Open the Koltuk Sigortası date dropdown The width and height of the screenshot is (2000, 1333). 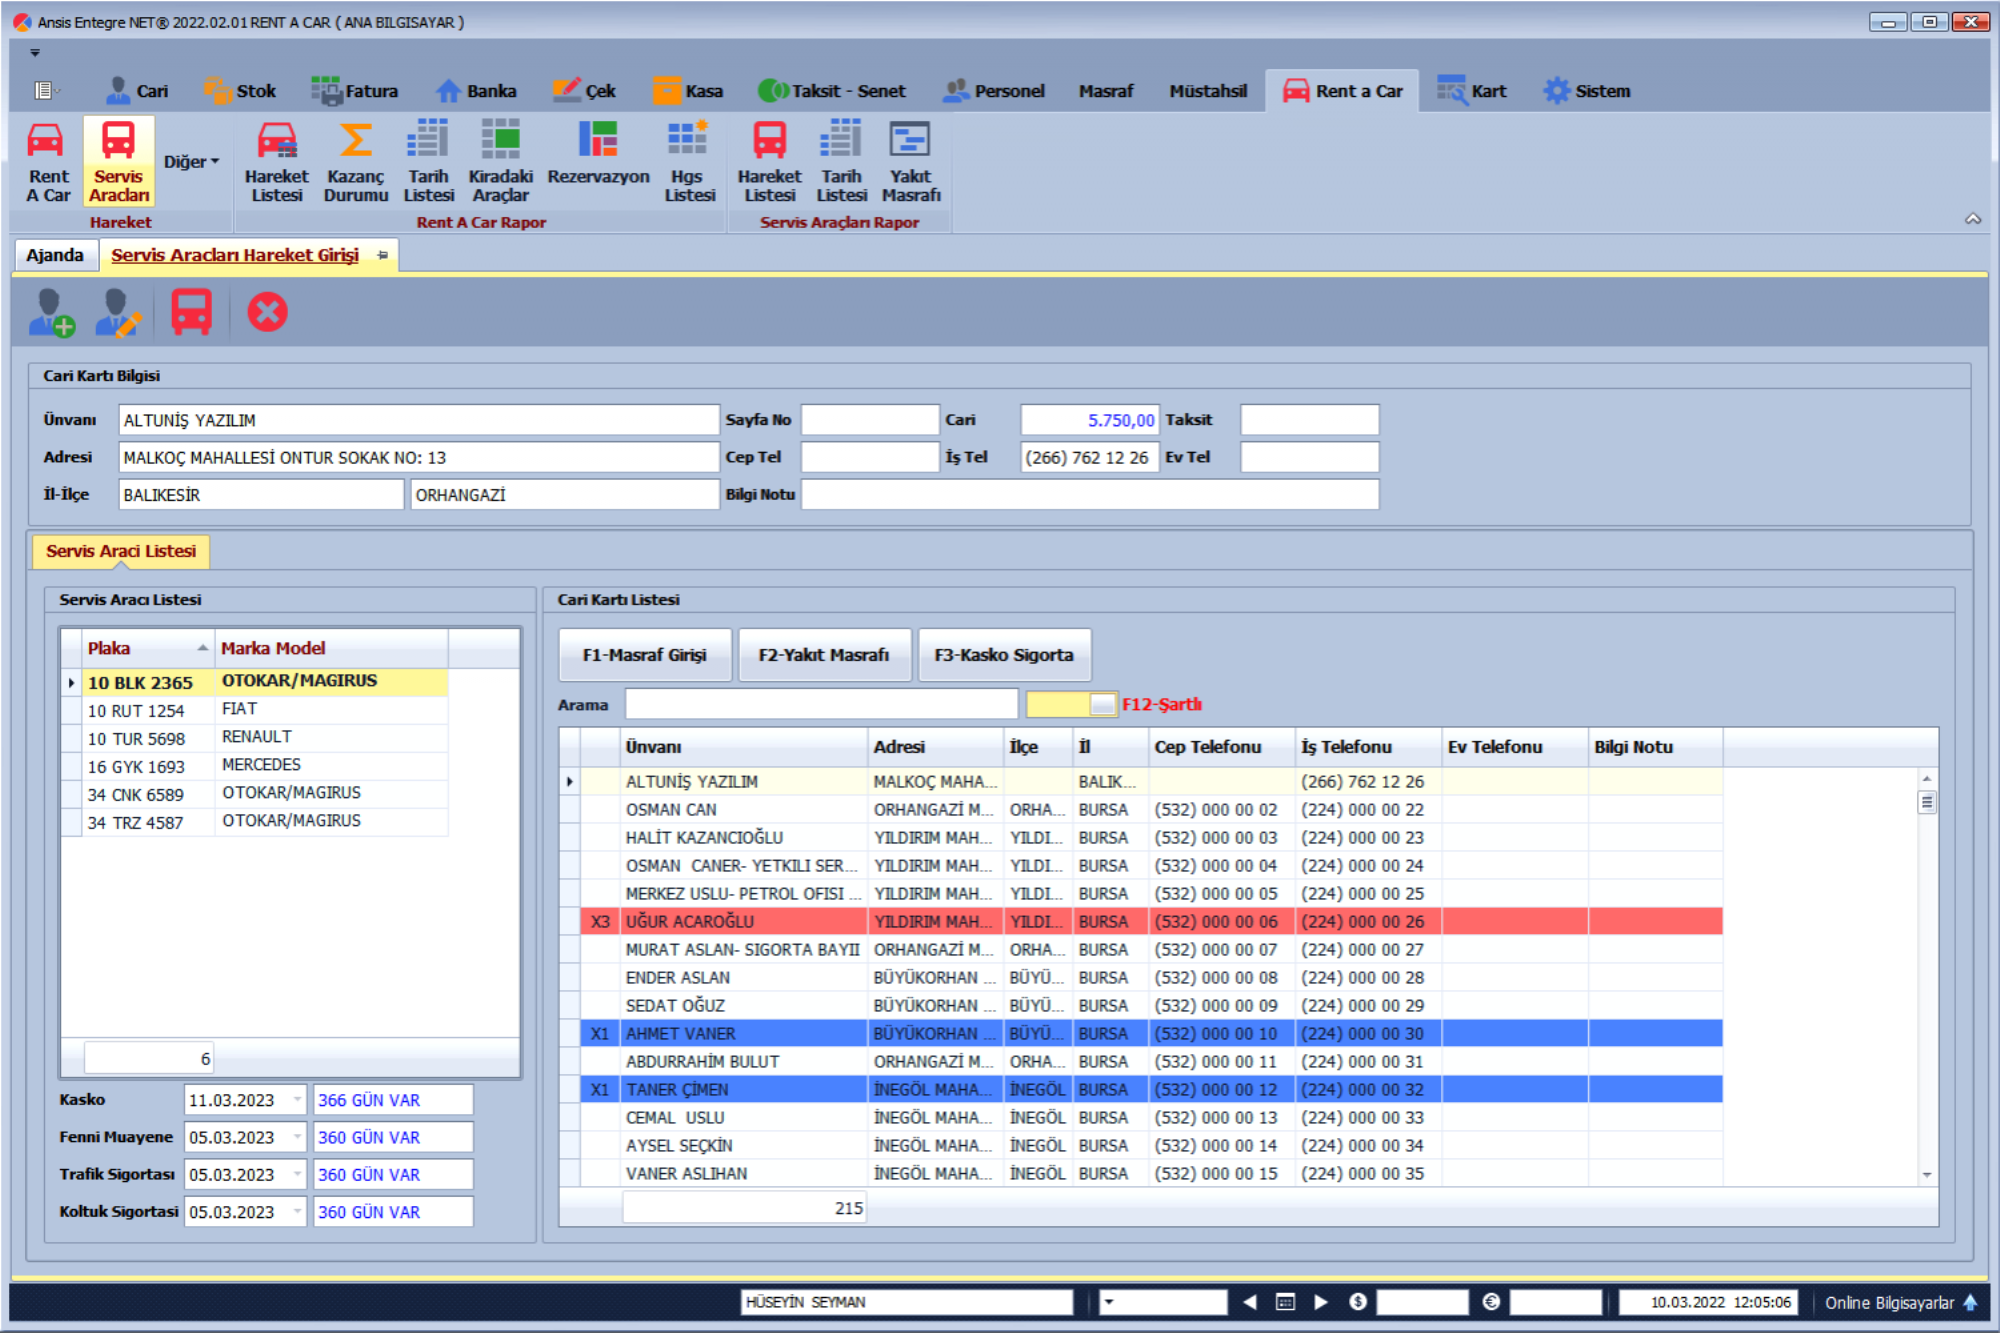[297, 1211]
